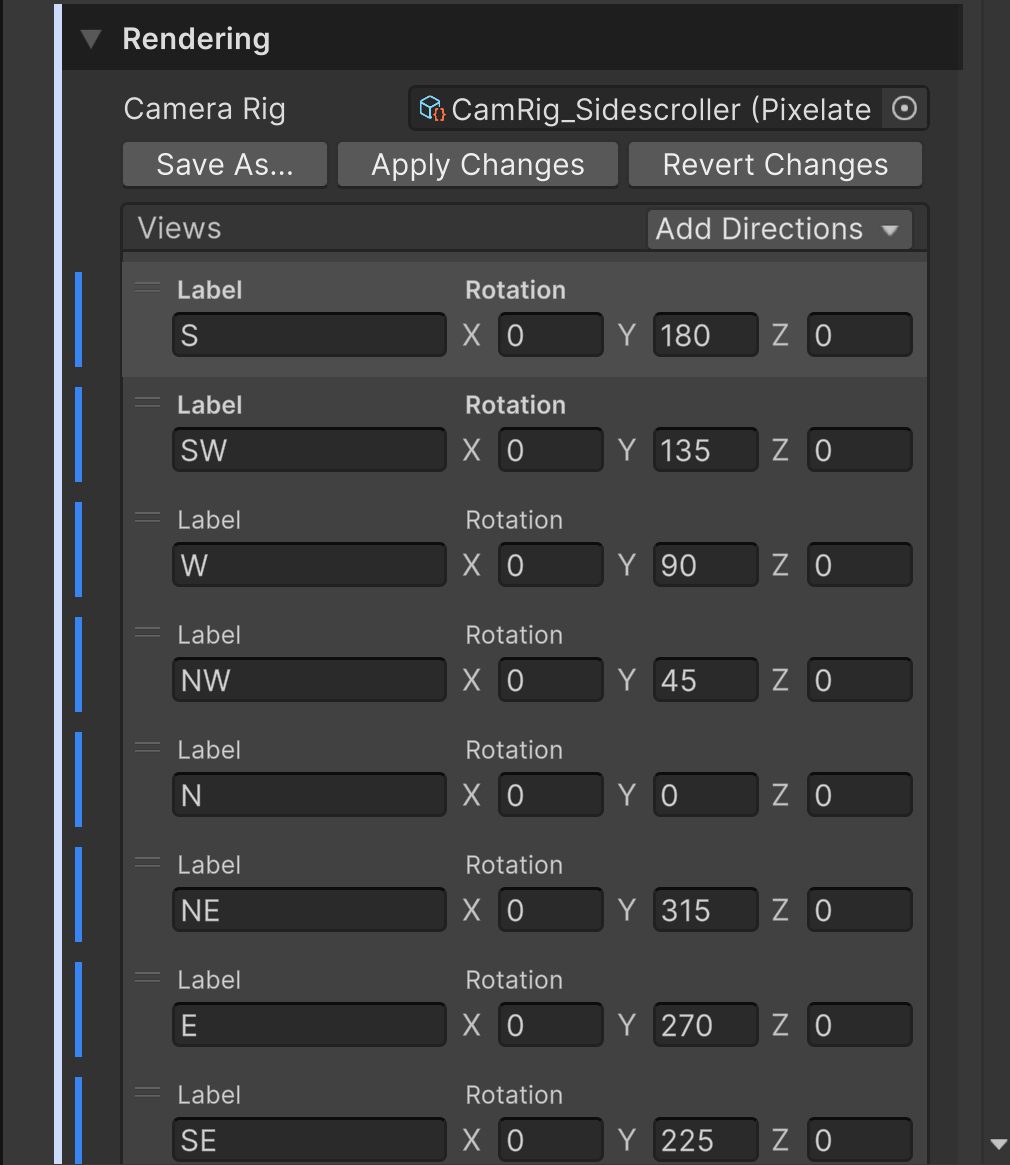The image size is (1010, 1165).
Task: Click Rotation X field in the S row
Action: coord(551,335)
